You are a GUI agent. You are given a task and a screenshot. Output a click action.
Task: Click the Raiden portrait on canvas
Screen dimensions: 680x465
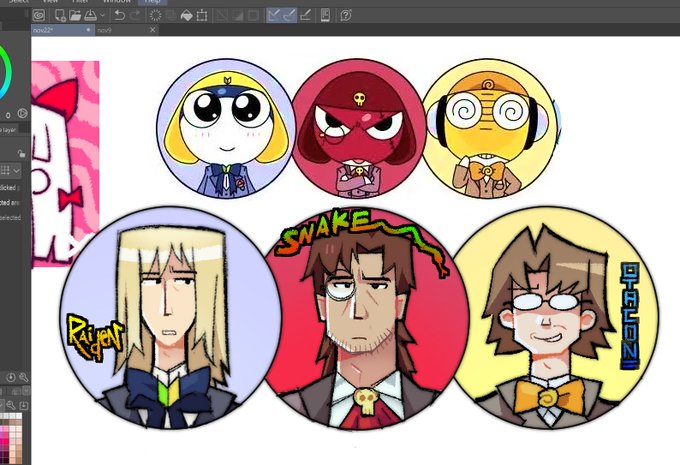point(170,318)
